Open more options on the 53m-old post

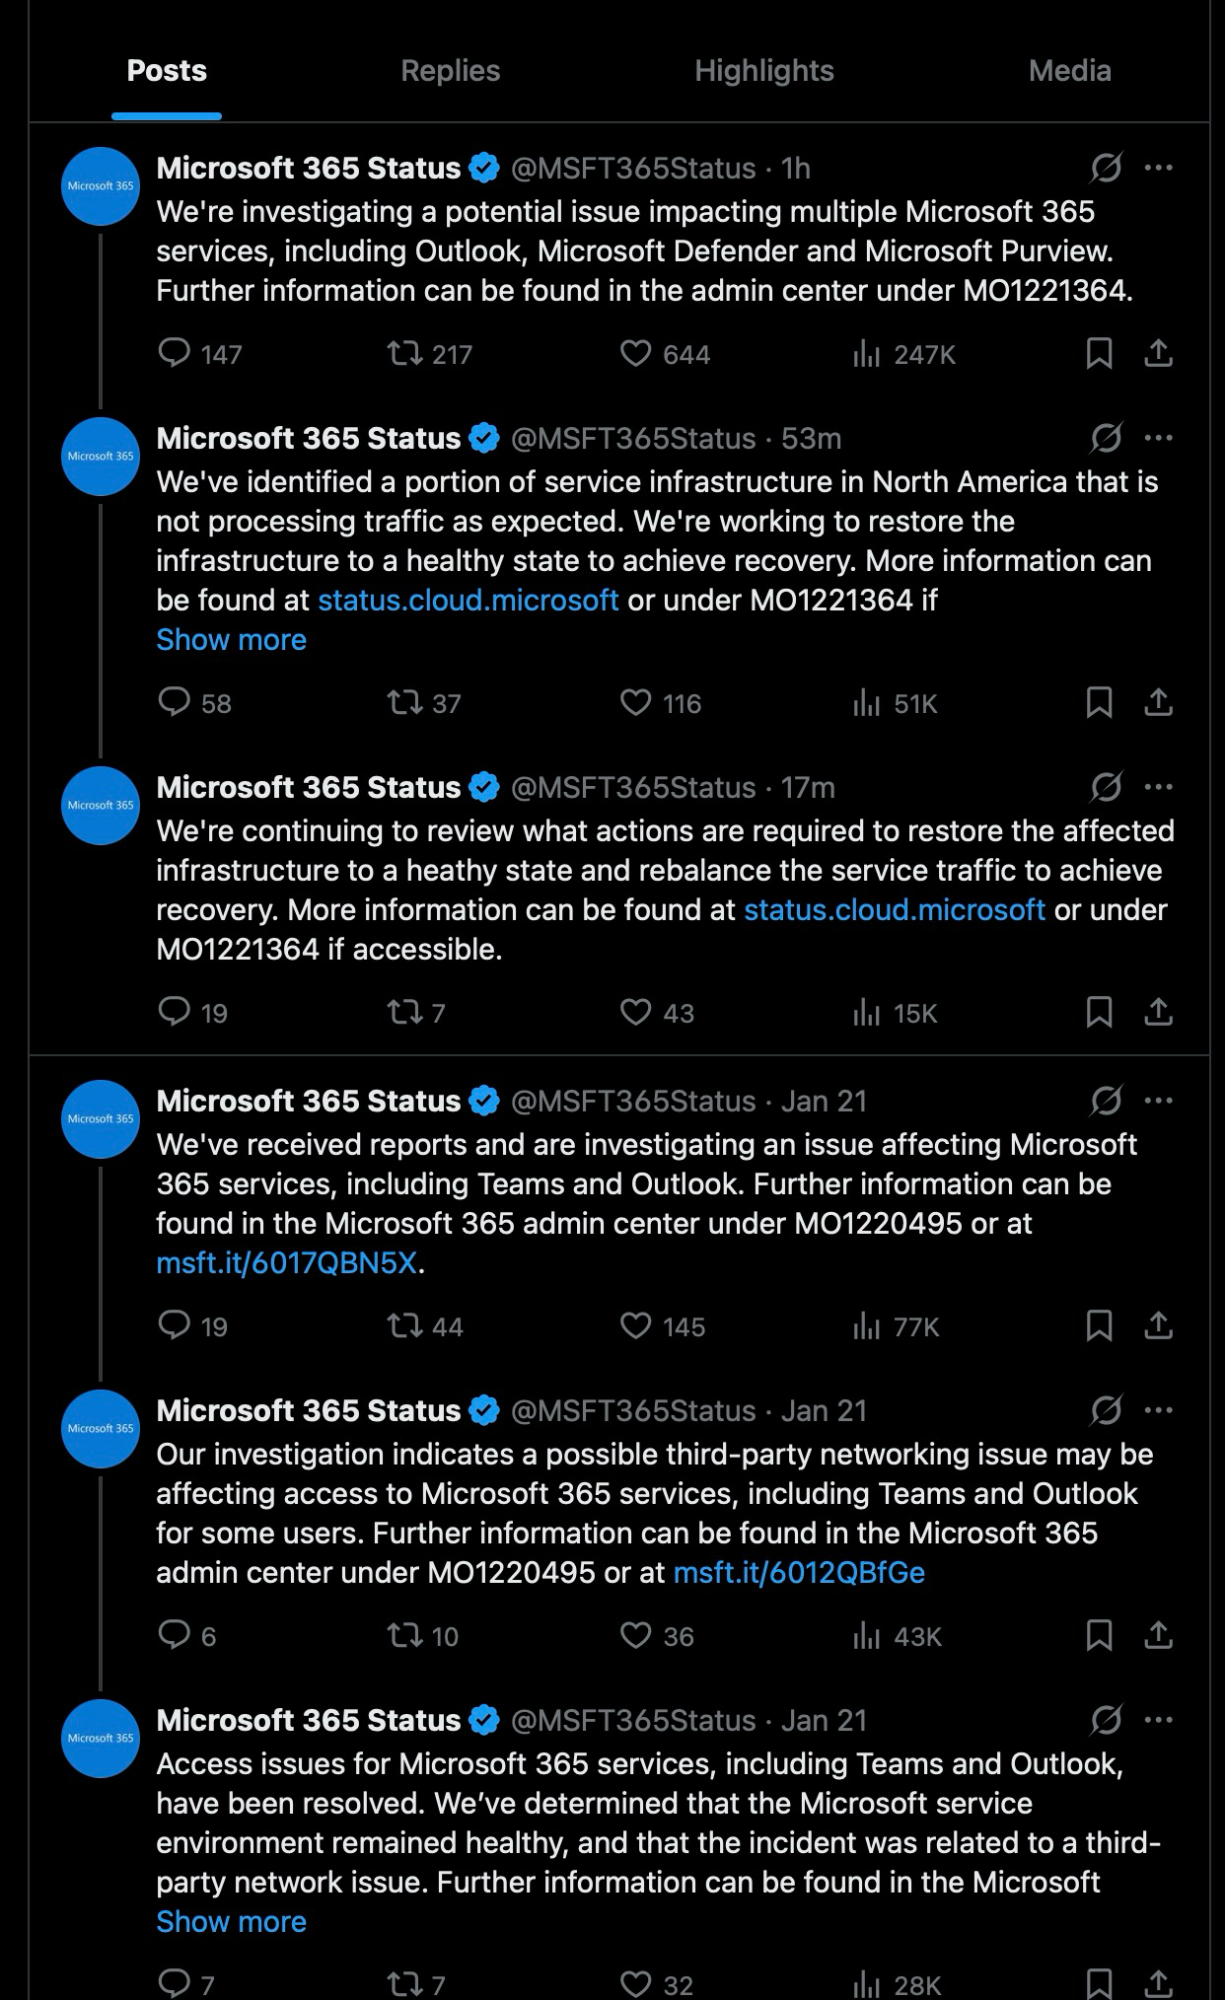coord(1158,437)
